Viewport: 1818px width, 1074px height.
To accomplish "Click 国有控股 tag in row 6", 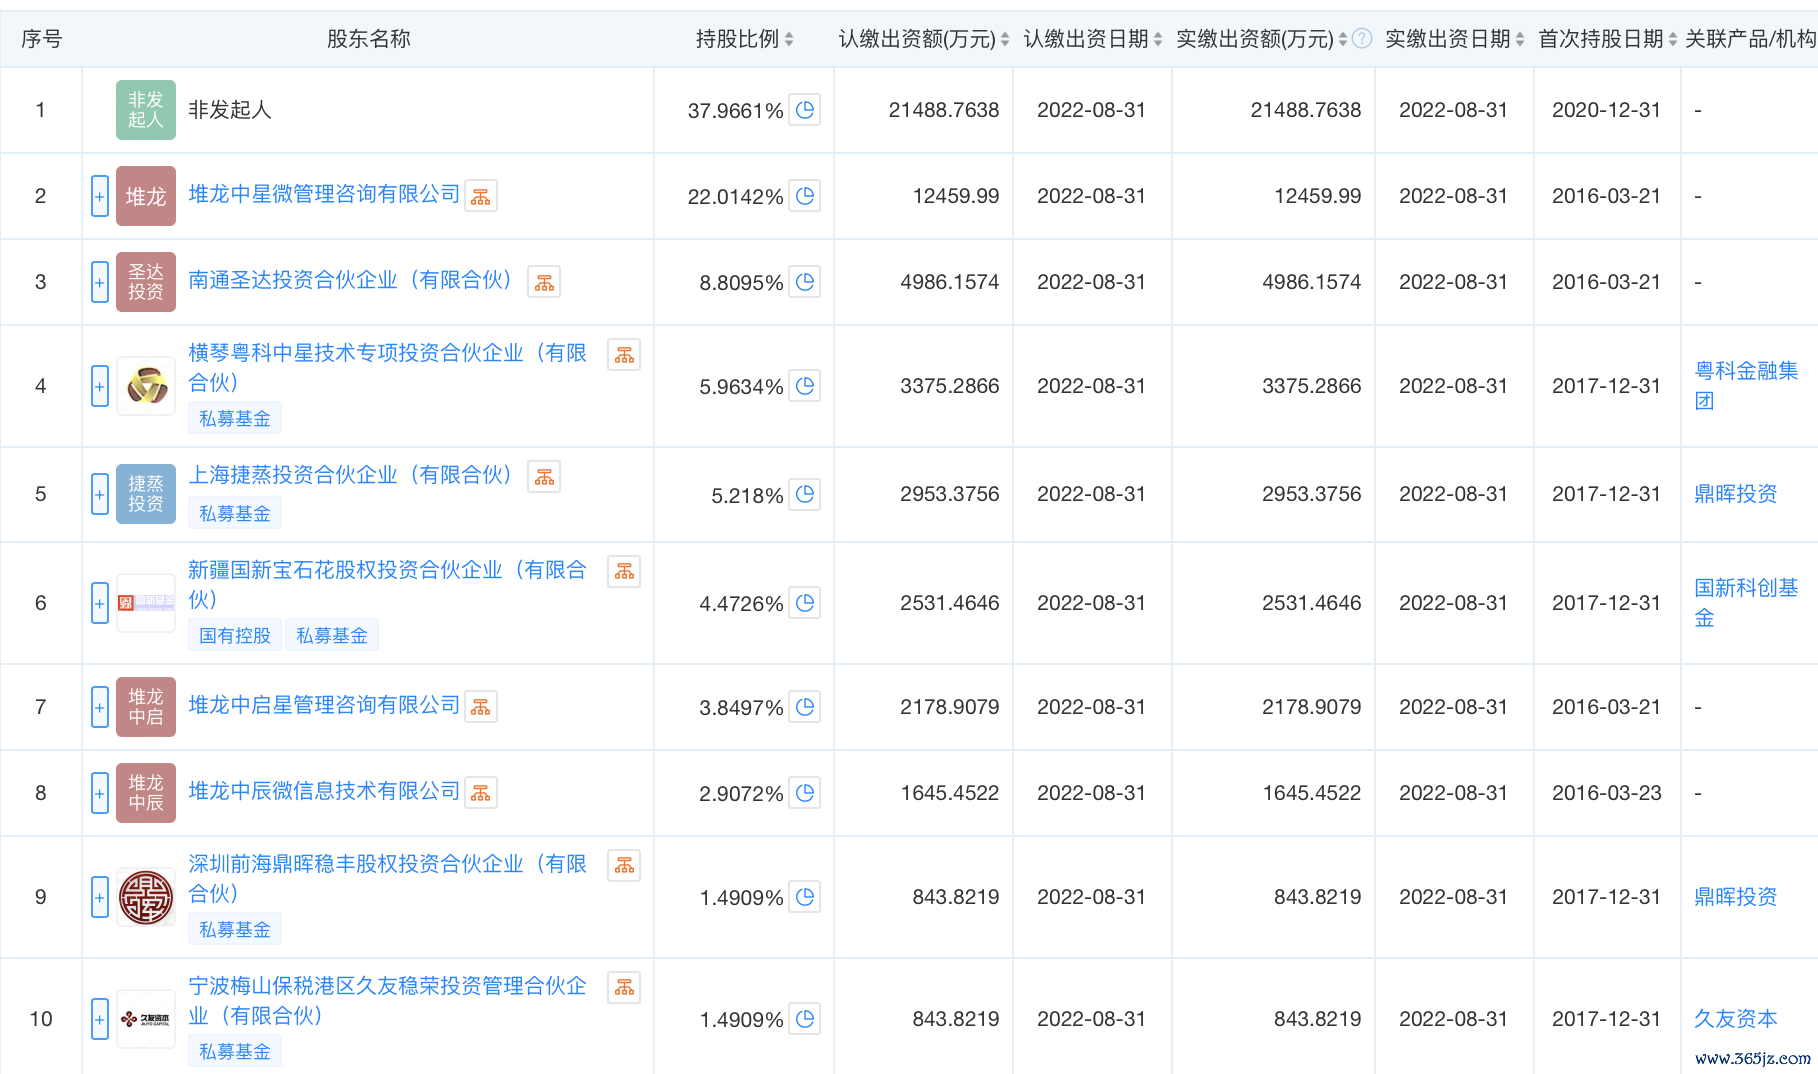I will [235, 636].
